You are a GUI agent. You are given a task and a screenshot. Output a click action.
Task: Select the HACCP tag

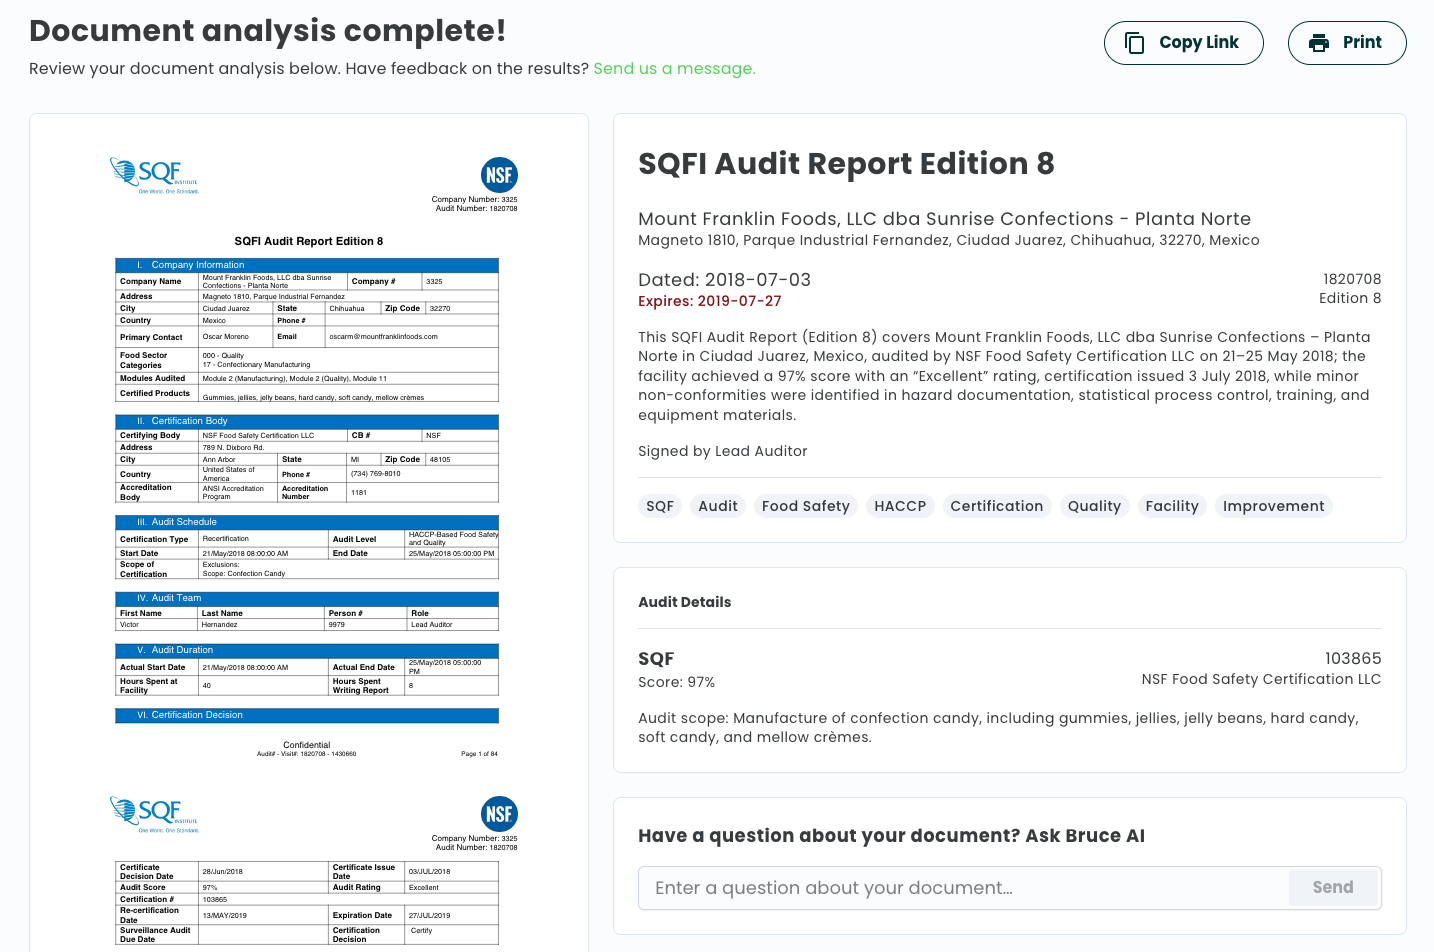point(900,506)
